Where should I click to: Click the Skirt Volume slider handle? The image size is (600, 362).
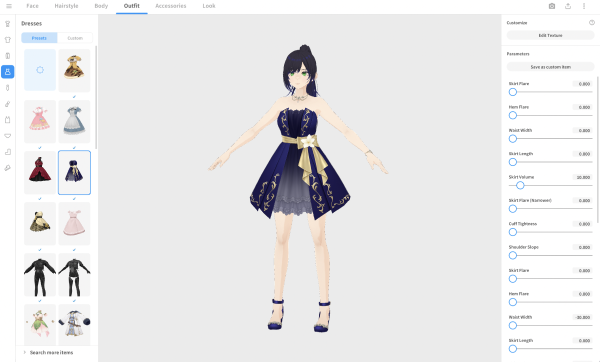click(x=520, y=185)
